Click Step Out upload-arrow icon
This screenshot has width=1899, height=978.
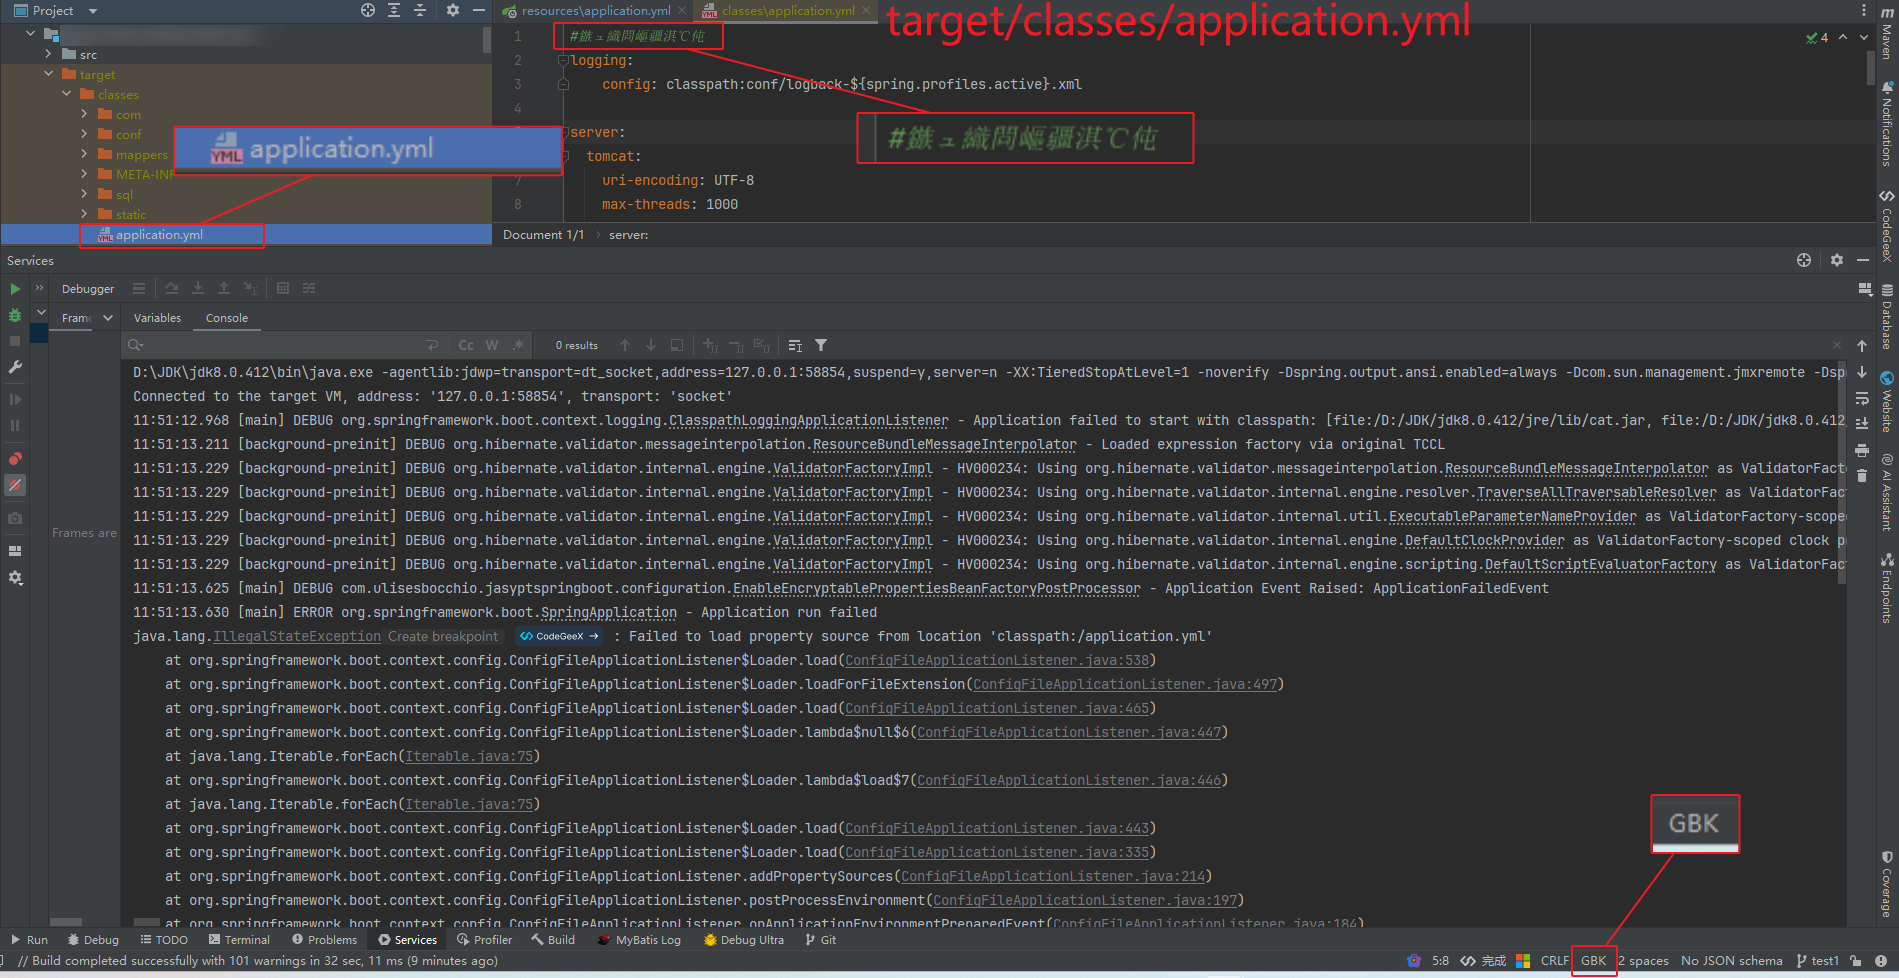point(224,289)
